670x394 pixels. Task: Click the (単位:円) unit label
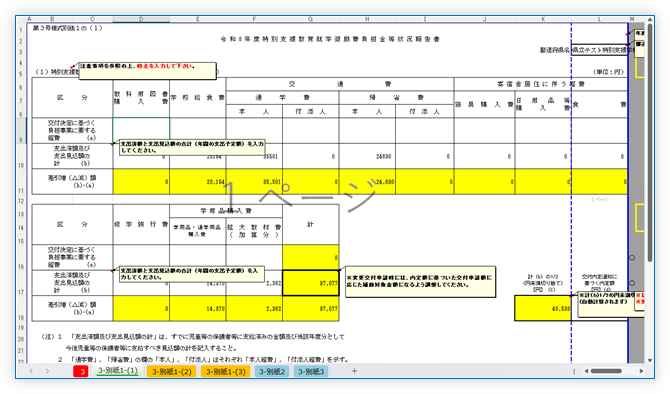(x=608, y=72)
